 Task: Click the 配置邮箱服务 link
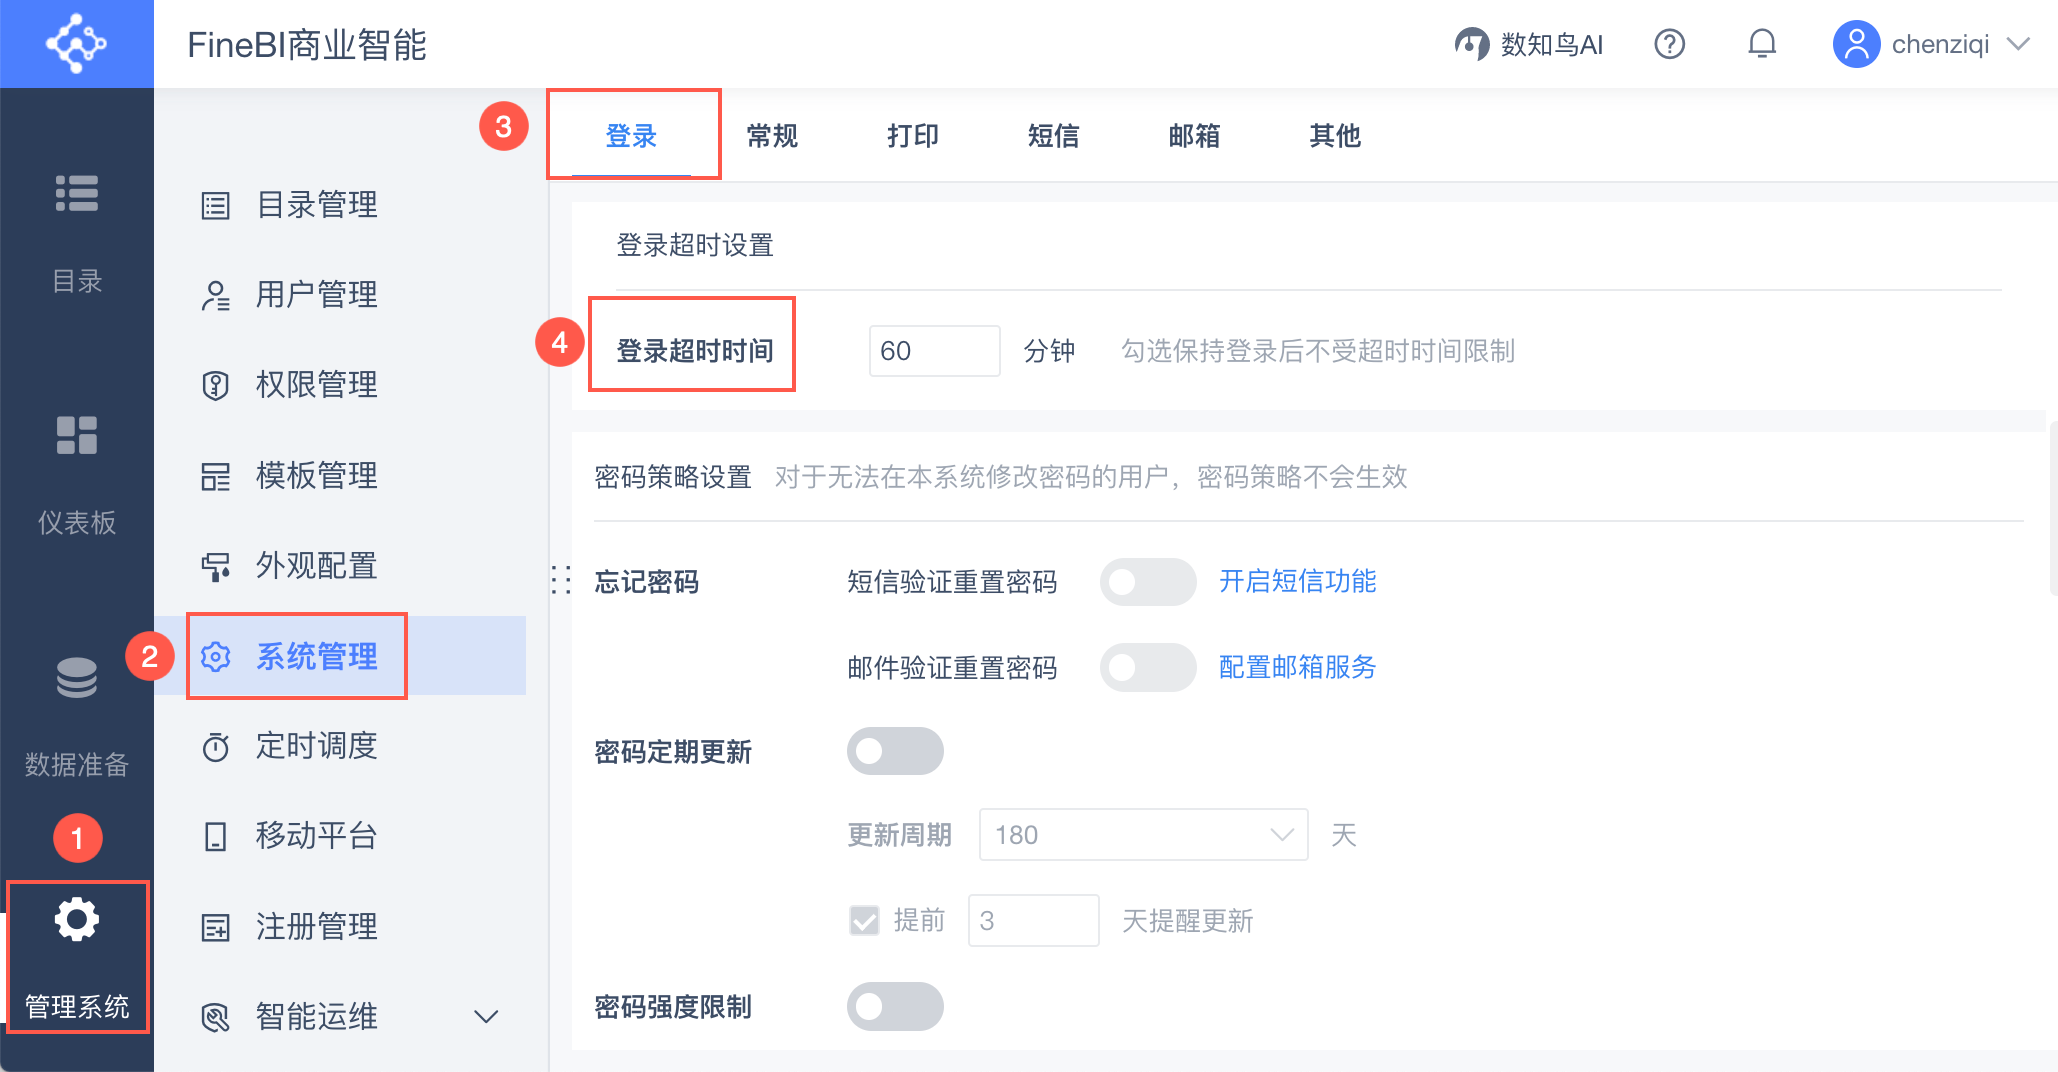pos(1297,667)
